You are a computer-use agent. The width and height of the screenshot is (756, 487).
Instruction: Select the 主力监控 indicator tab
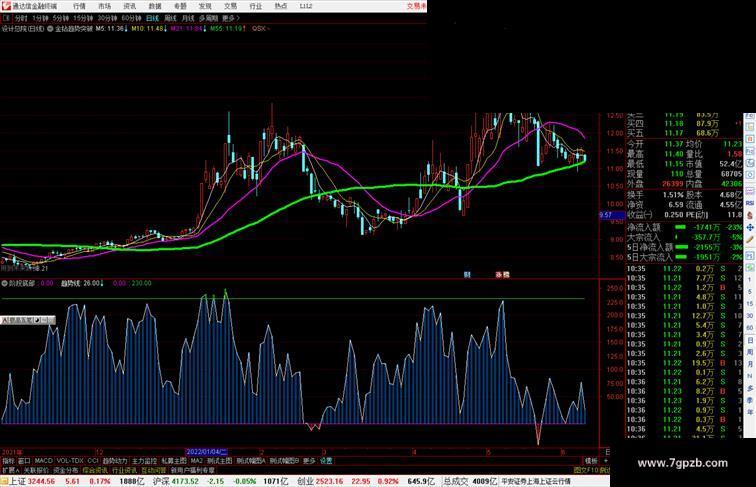[x=145, y=461]
